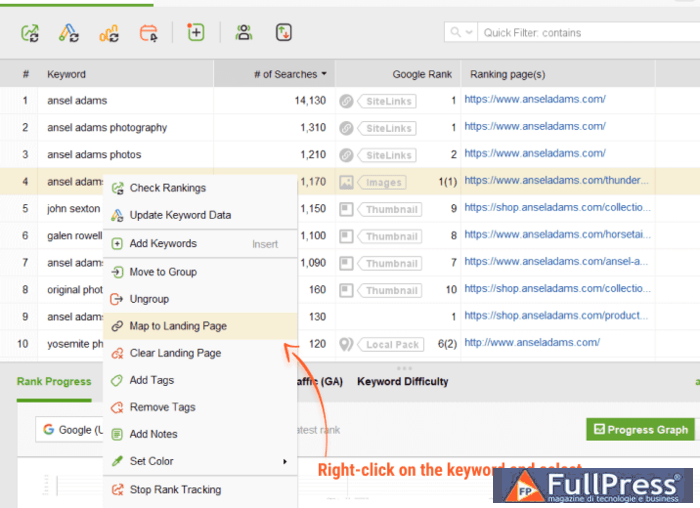700x508 pixels.
Task: Select Add Keywords in context menu
Action: click(x=200, y=244)
